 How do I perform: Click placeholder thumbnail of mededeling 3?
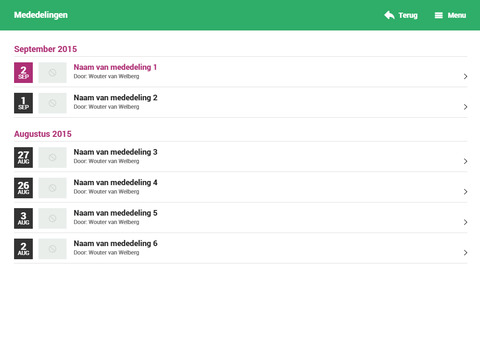tap(52, 157)
